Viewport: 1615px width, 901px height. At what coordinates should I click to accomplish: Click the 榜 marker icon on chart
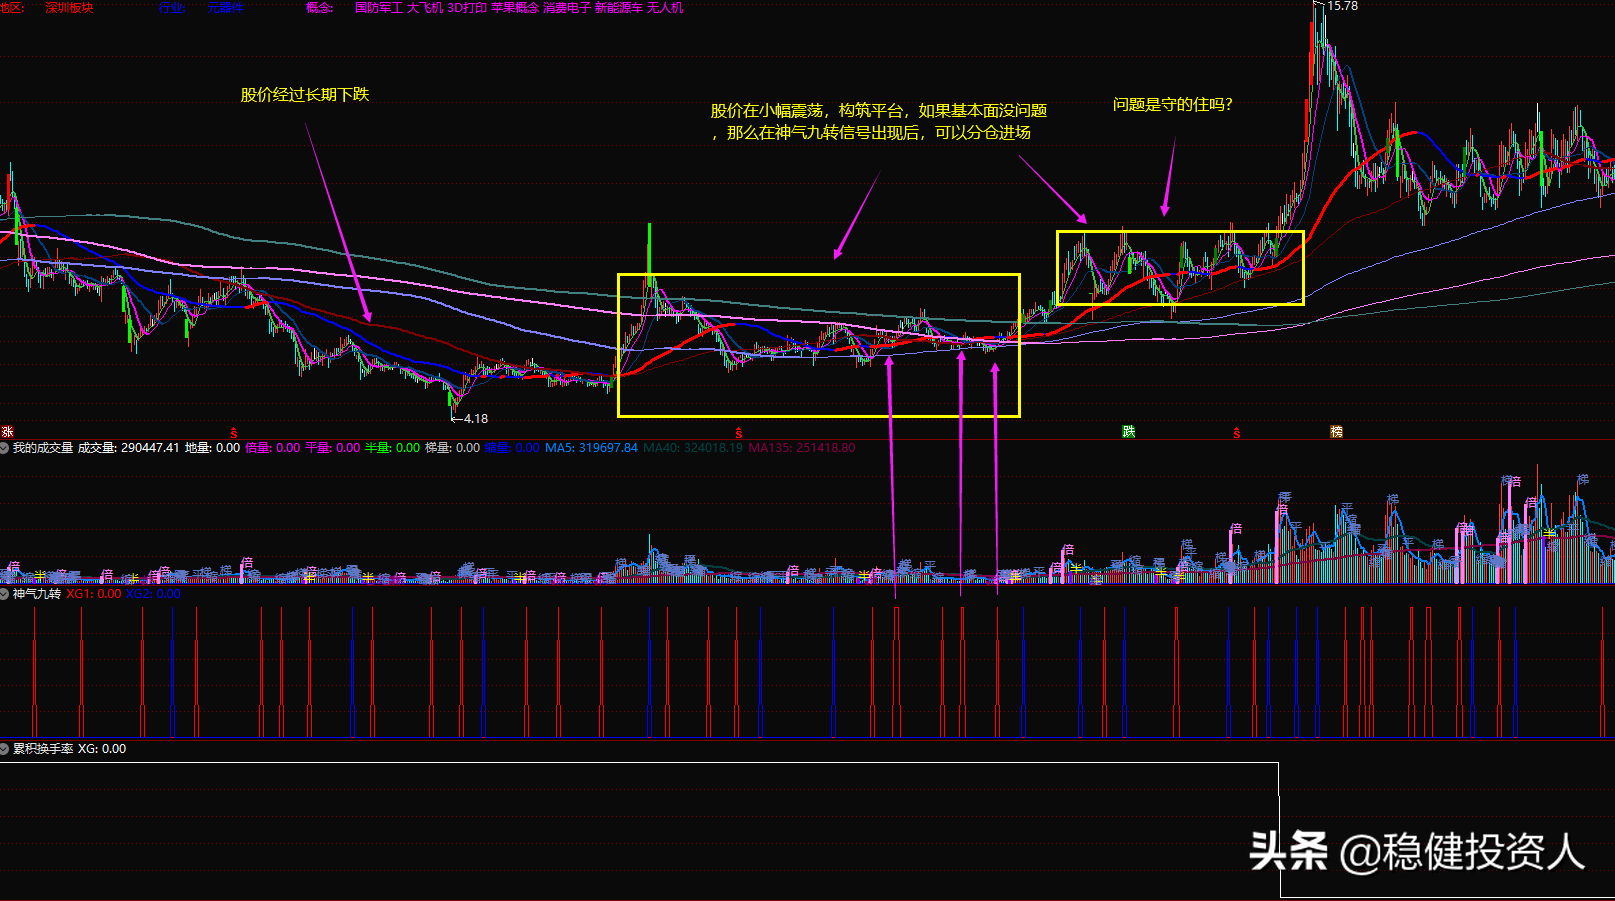coord(1336,432)
